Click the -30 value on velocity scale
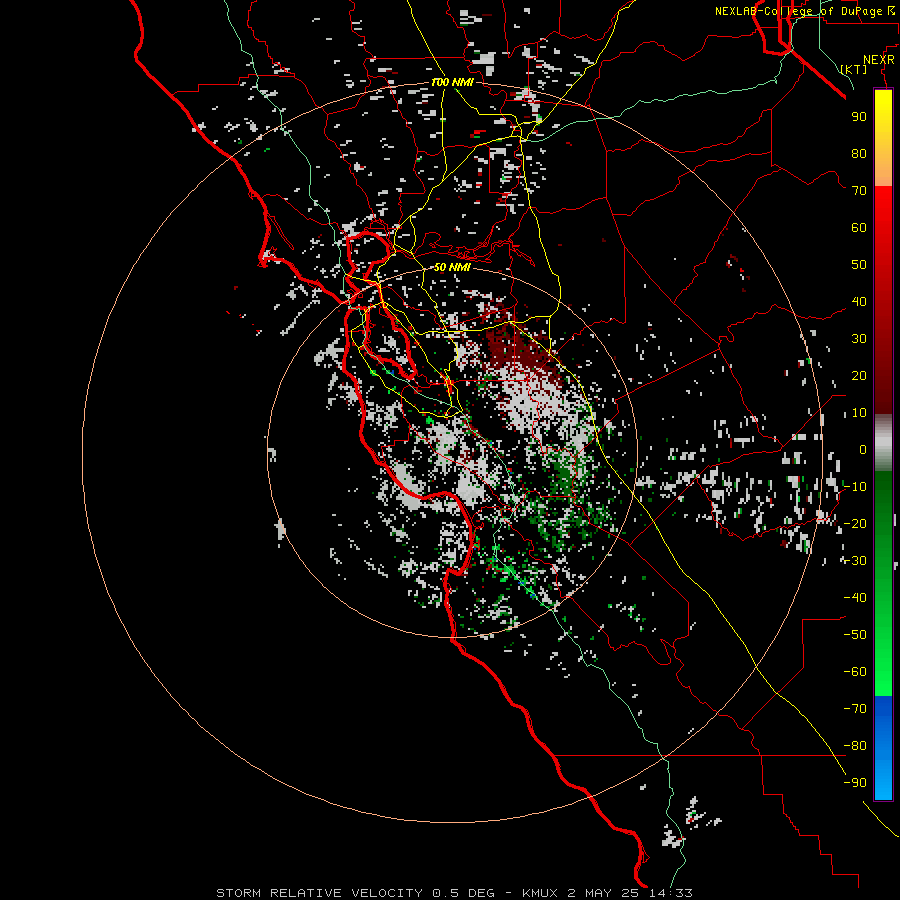The image size is (900, 900). (x=855, y=561)
